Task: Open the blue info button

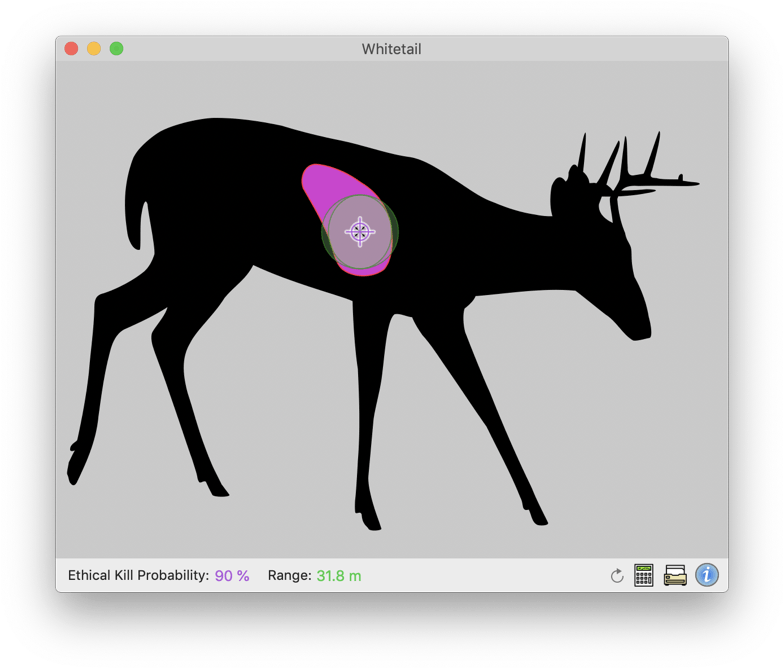Action: 707,575
